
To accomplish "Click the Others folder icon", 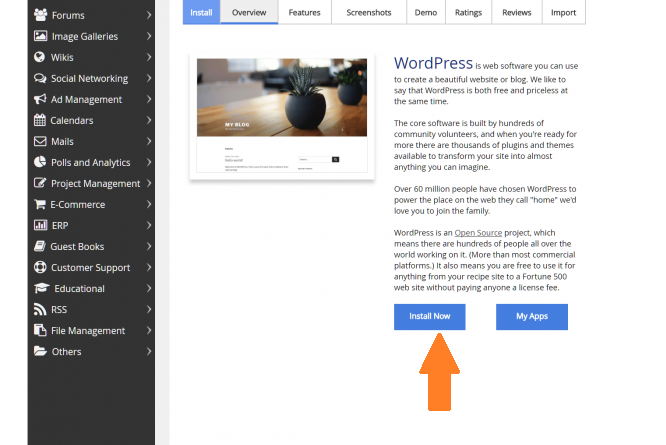I will (x=40, y=351).
